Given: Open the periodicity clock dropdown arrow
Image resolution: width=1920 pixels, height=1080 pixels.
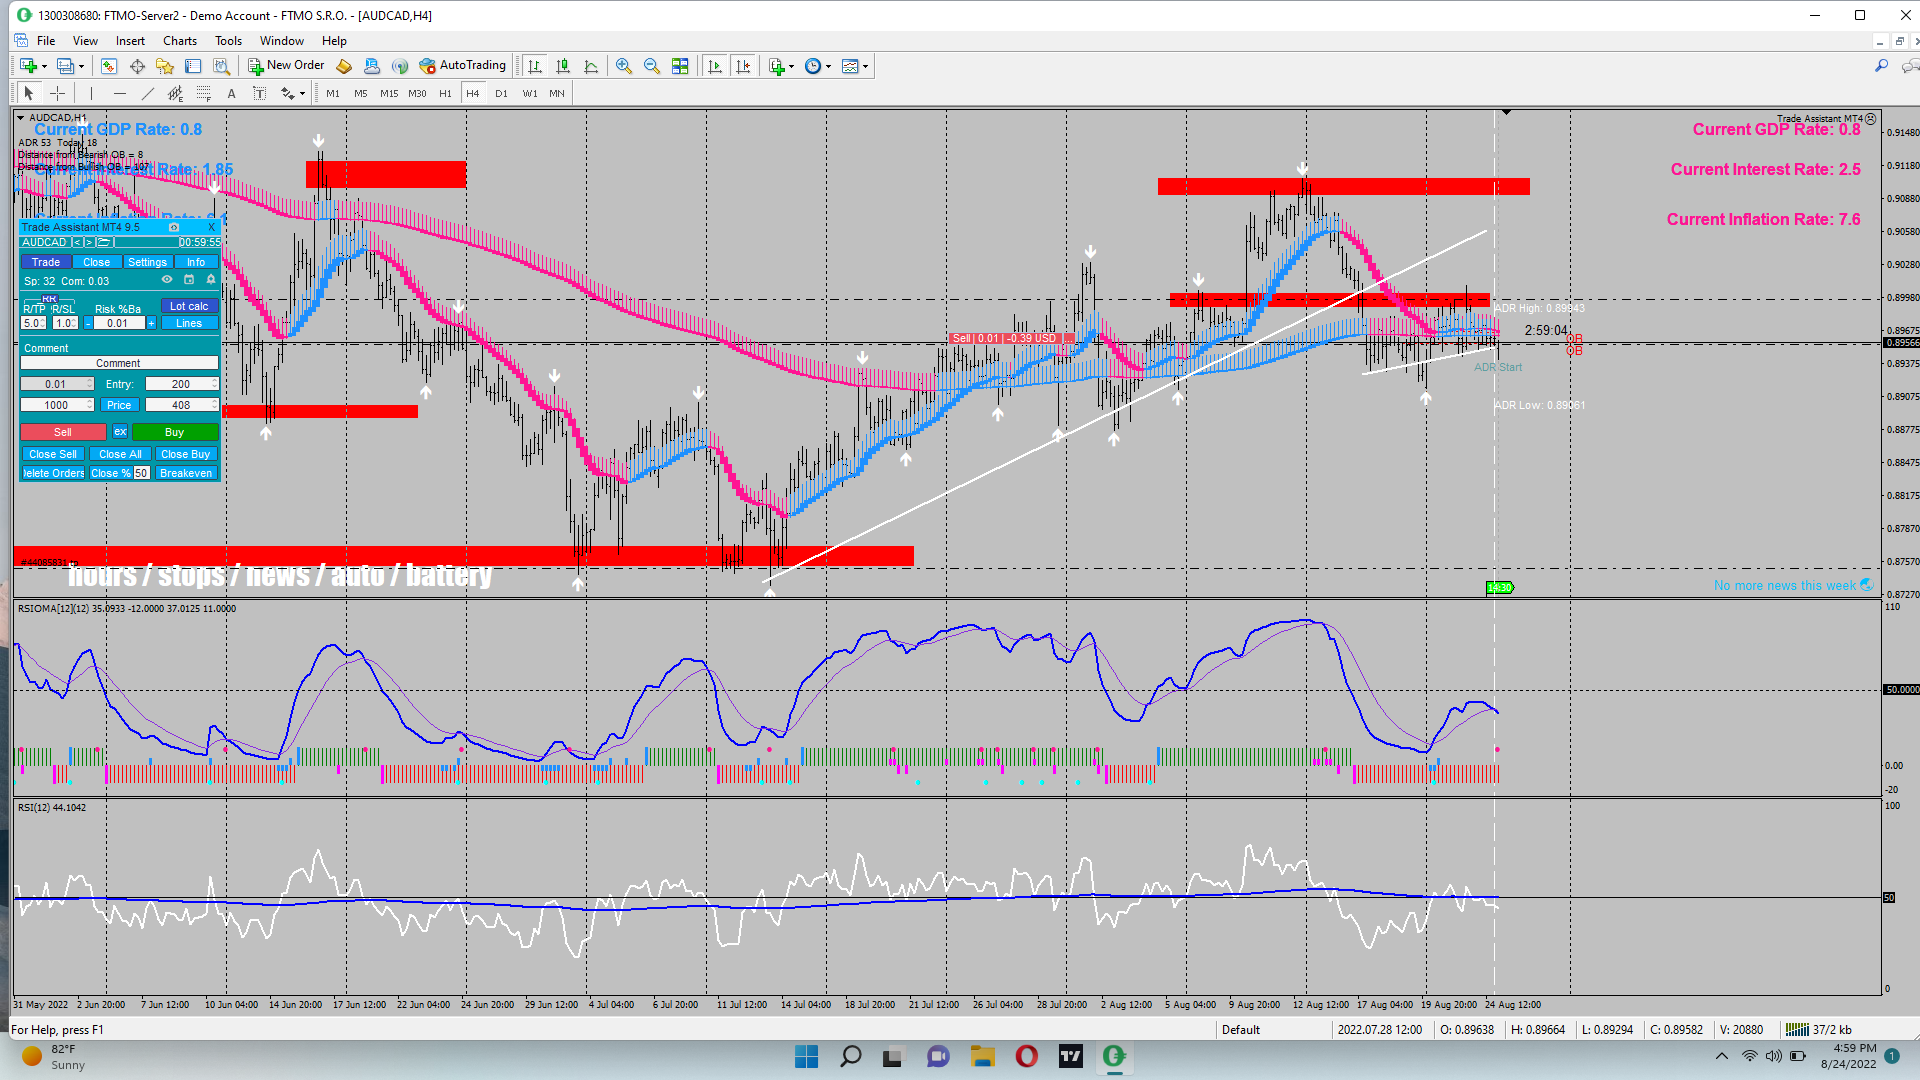Looking at the screenshot, I should (828, 67).
